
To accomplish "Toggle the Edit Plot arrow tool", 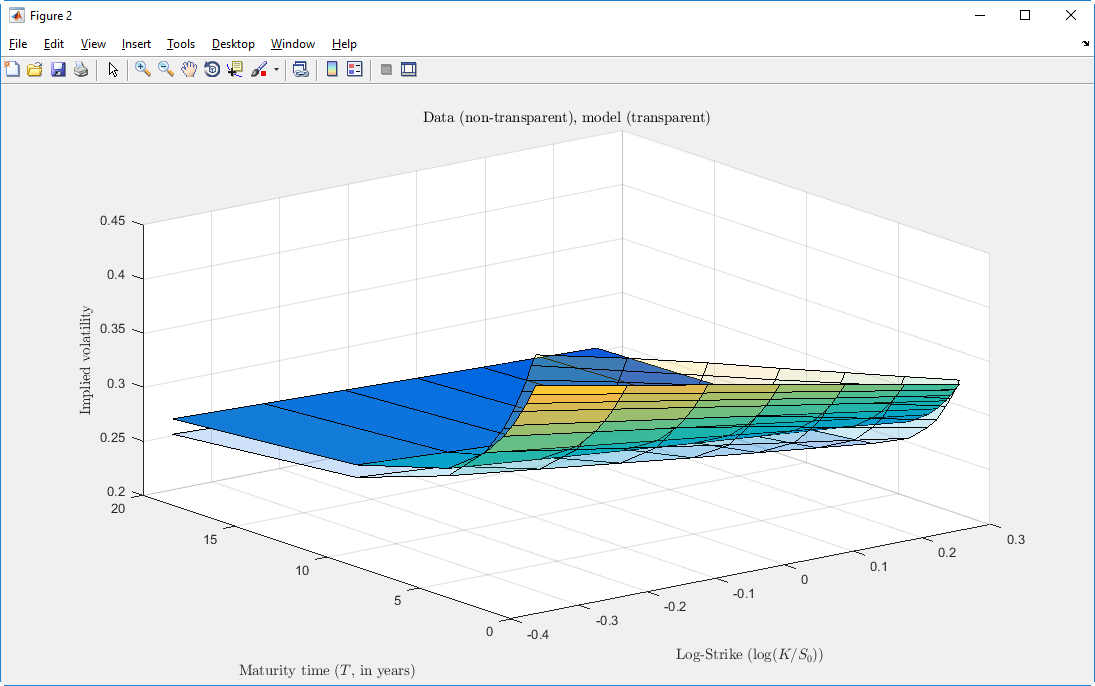I will point(113,70).
